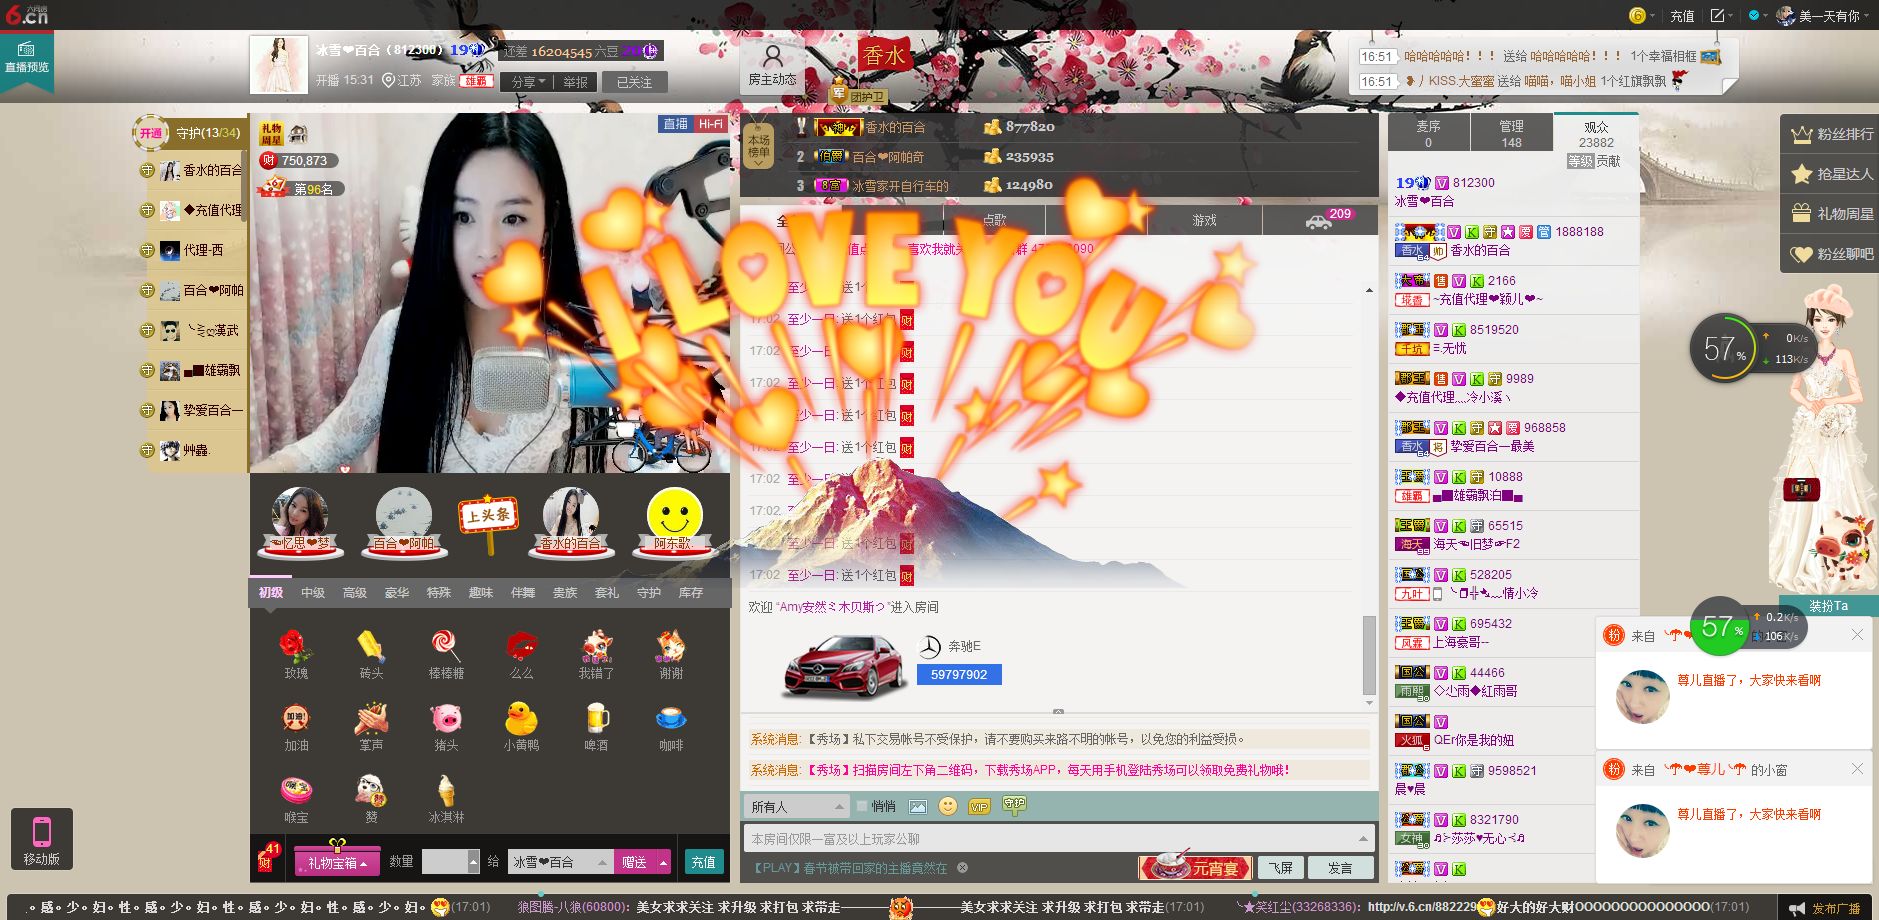This screenshot has height=920, width=1879.
Task: Click the 上头条 headline sign
Action: (x=487, y=522)
